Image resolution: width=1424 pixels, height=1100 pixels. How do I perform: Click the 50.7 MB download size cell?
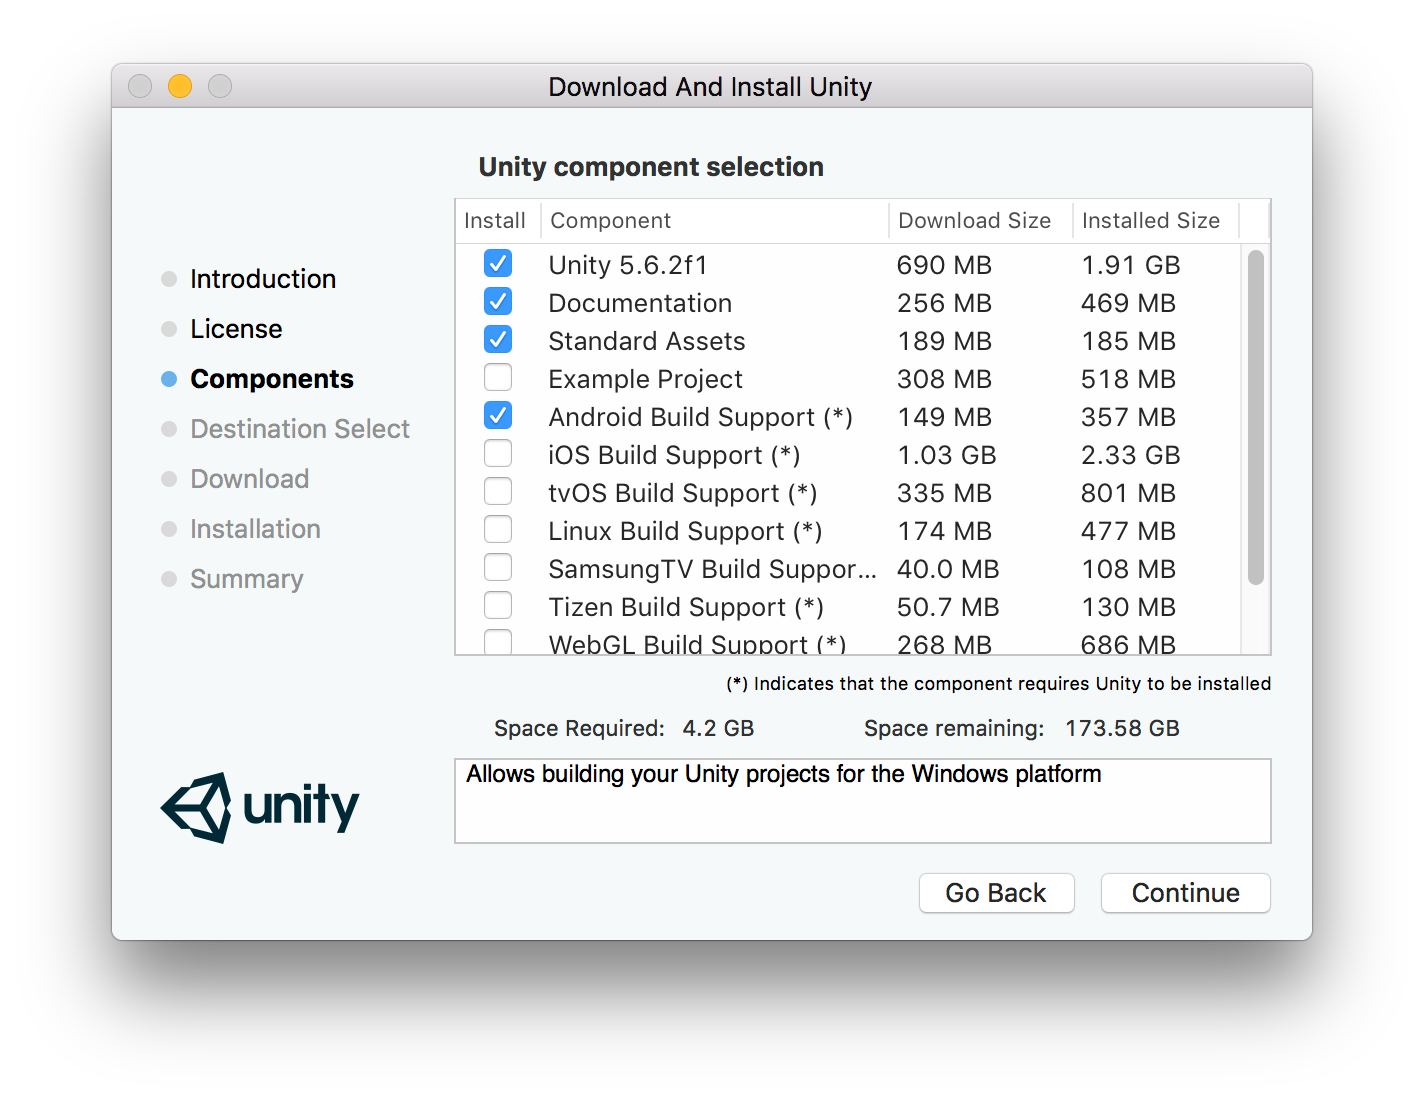tap(948, 607)
